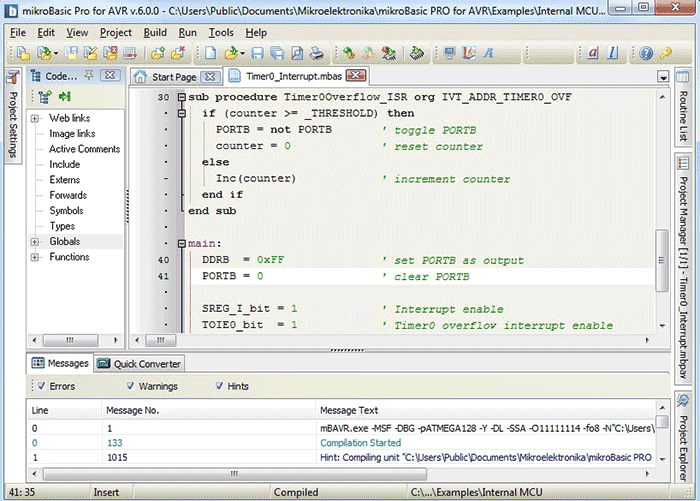Image resolution: width=700 pixels, height=501 pixels.
Task: Expand the Web links tree node
Action: [35, 119]
